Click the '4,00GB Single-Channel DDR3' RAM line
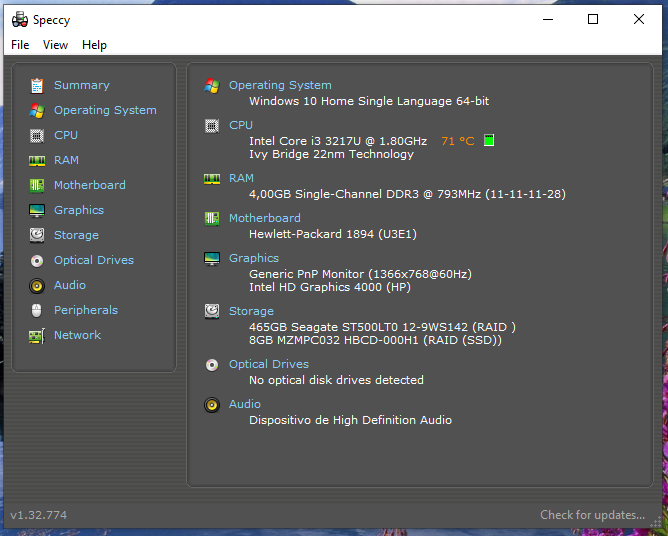668x536 pixels. [407, 194]
